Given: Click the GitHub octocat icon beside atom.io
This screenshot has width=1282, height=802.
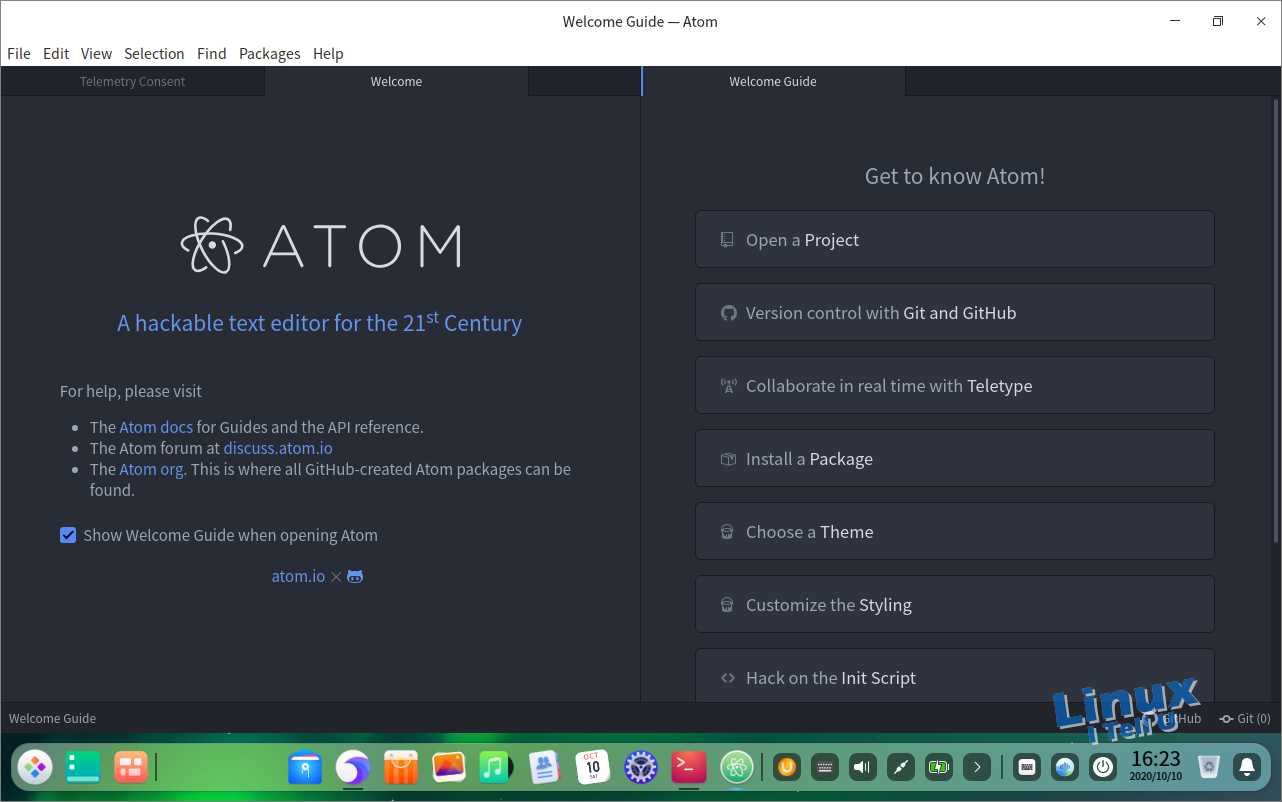Looking at the screenshot, I should 355,576.
